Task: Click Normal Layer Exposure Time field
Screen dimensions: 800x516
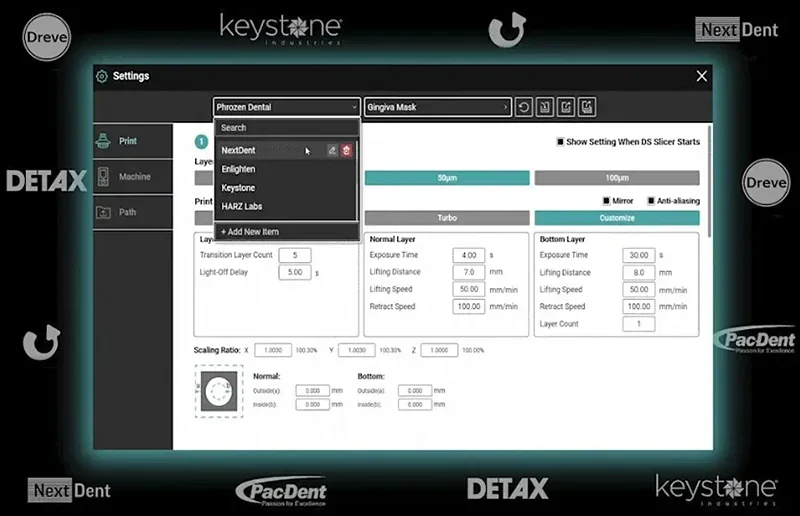Action: click(x=468, y=255)
